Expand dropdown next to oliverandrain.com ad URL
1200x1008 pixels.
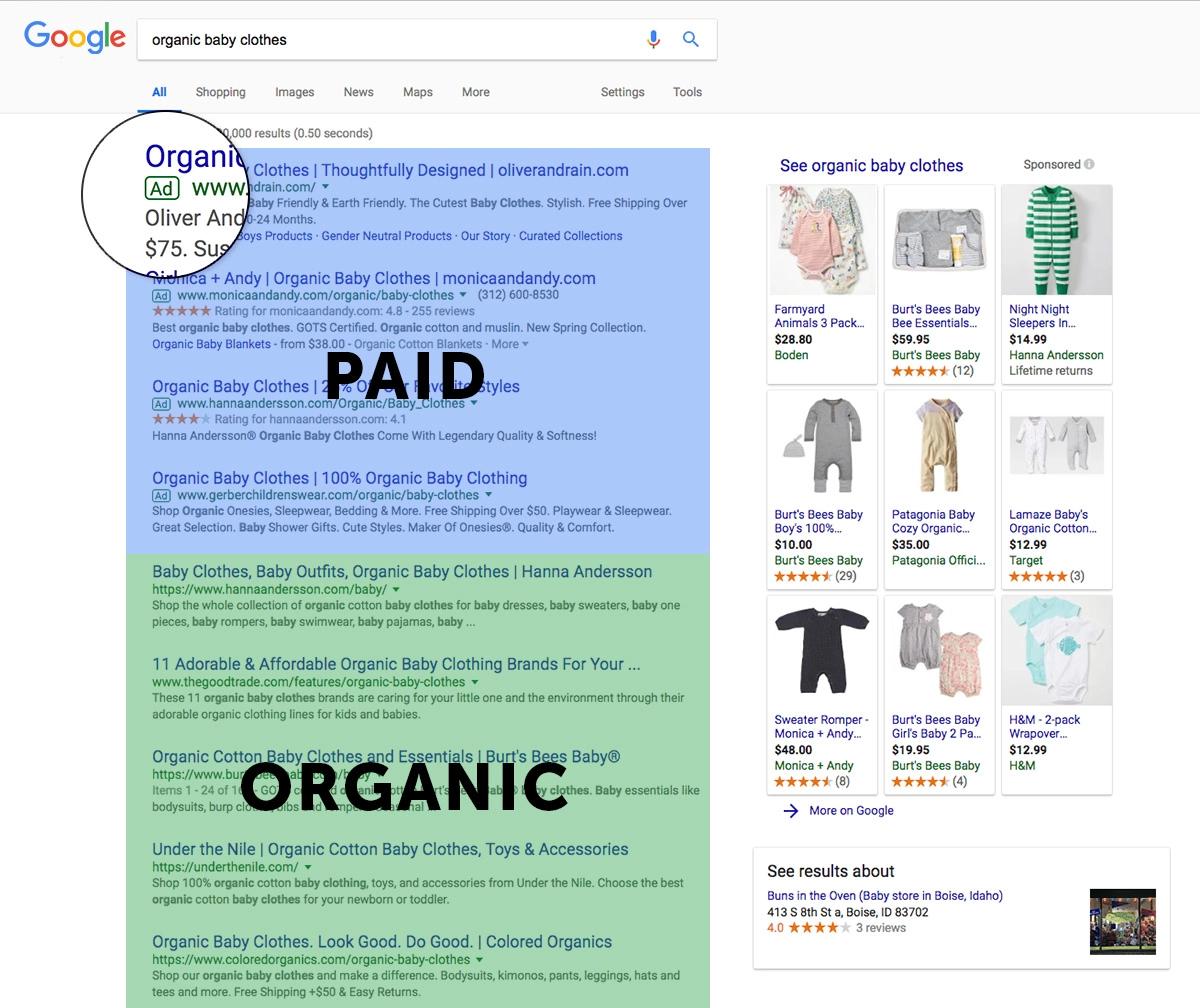tap(325, 187)
